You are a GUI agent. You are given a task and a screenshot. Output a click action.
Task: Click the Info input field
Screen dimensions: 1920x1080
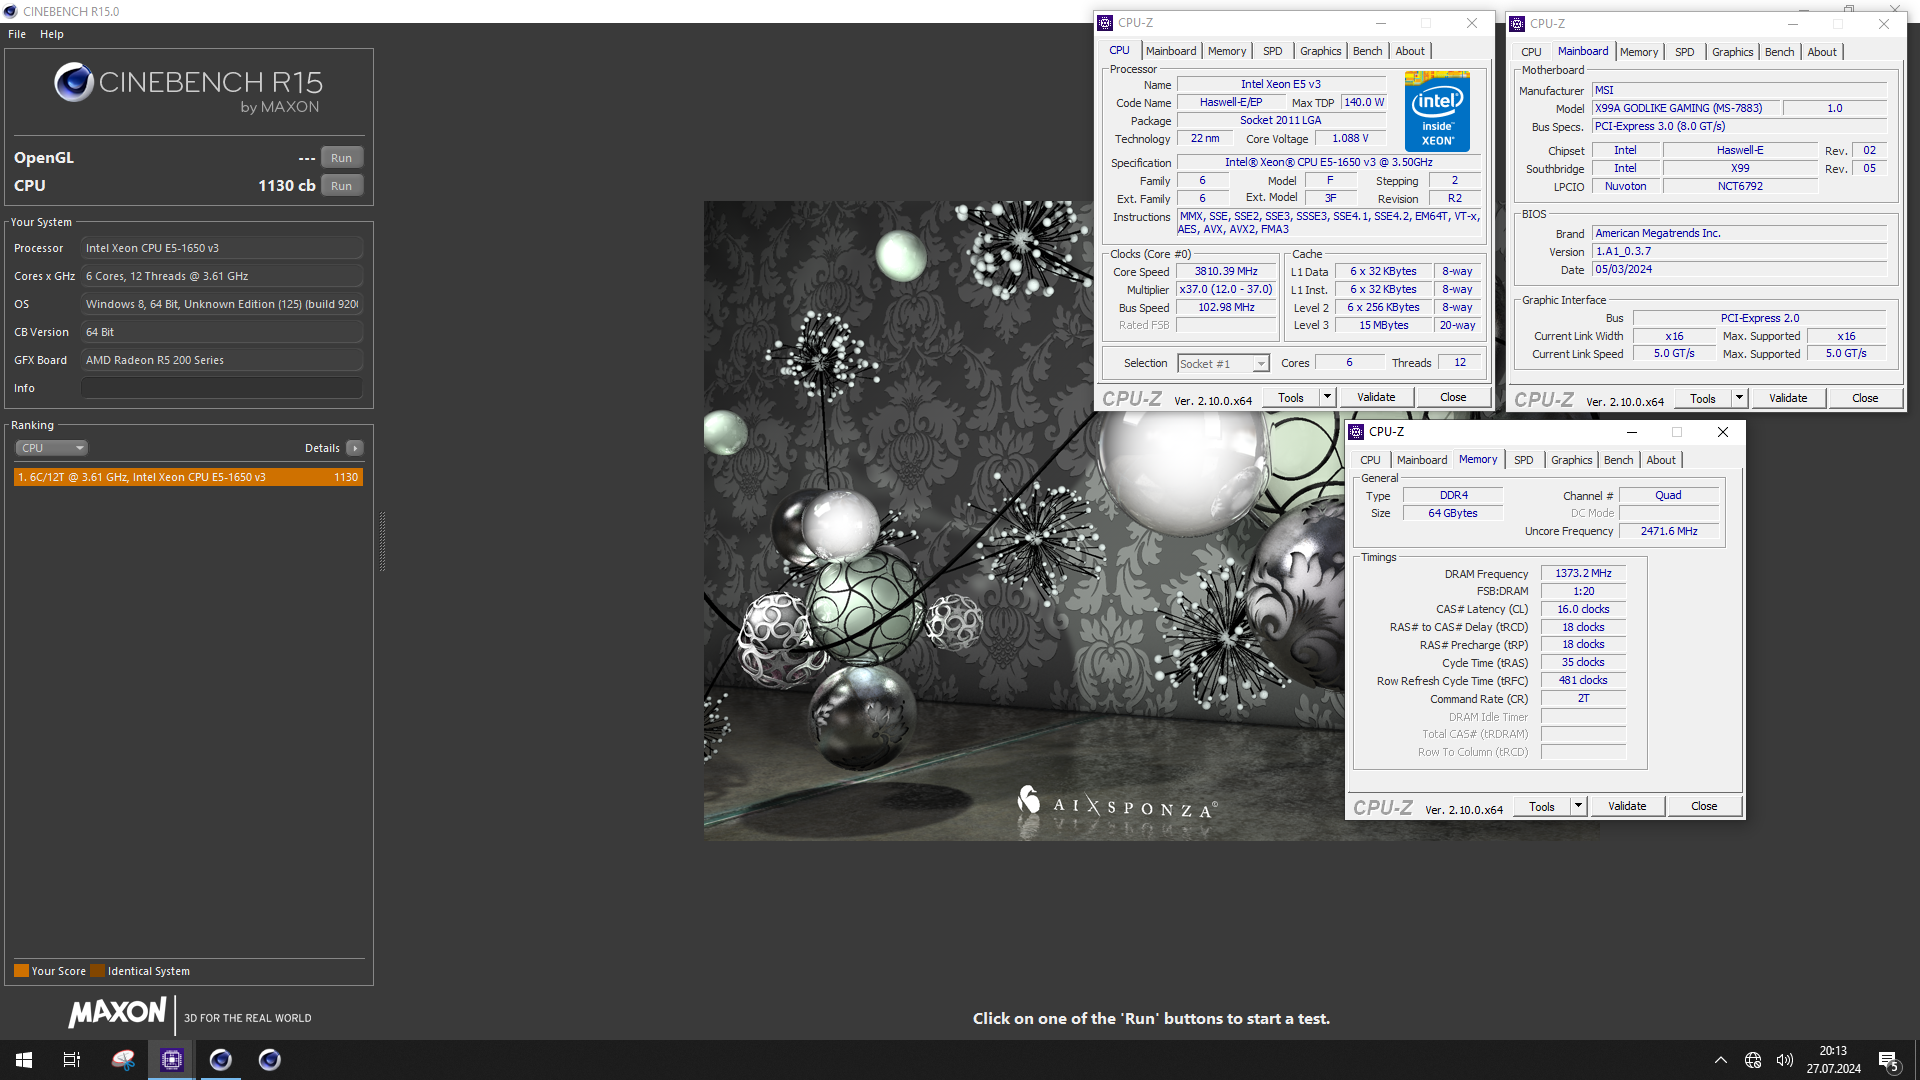222,388
